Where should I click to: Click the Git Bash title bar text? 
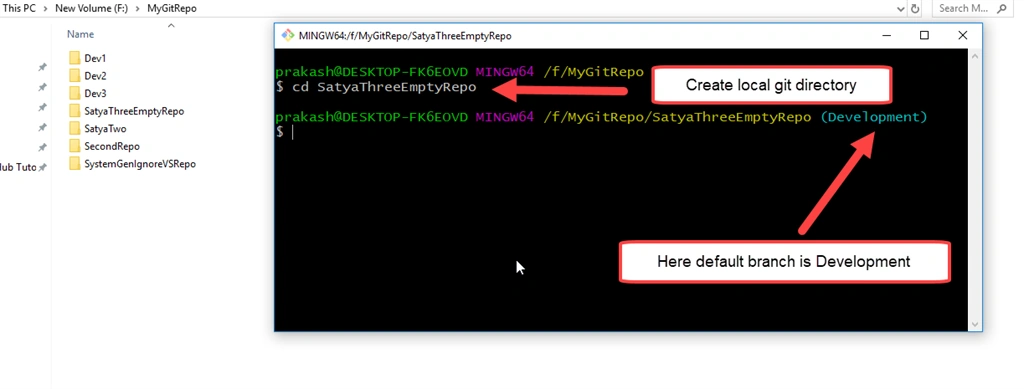405,36
